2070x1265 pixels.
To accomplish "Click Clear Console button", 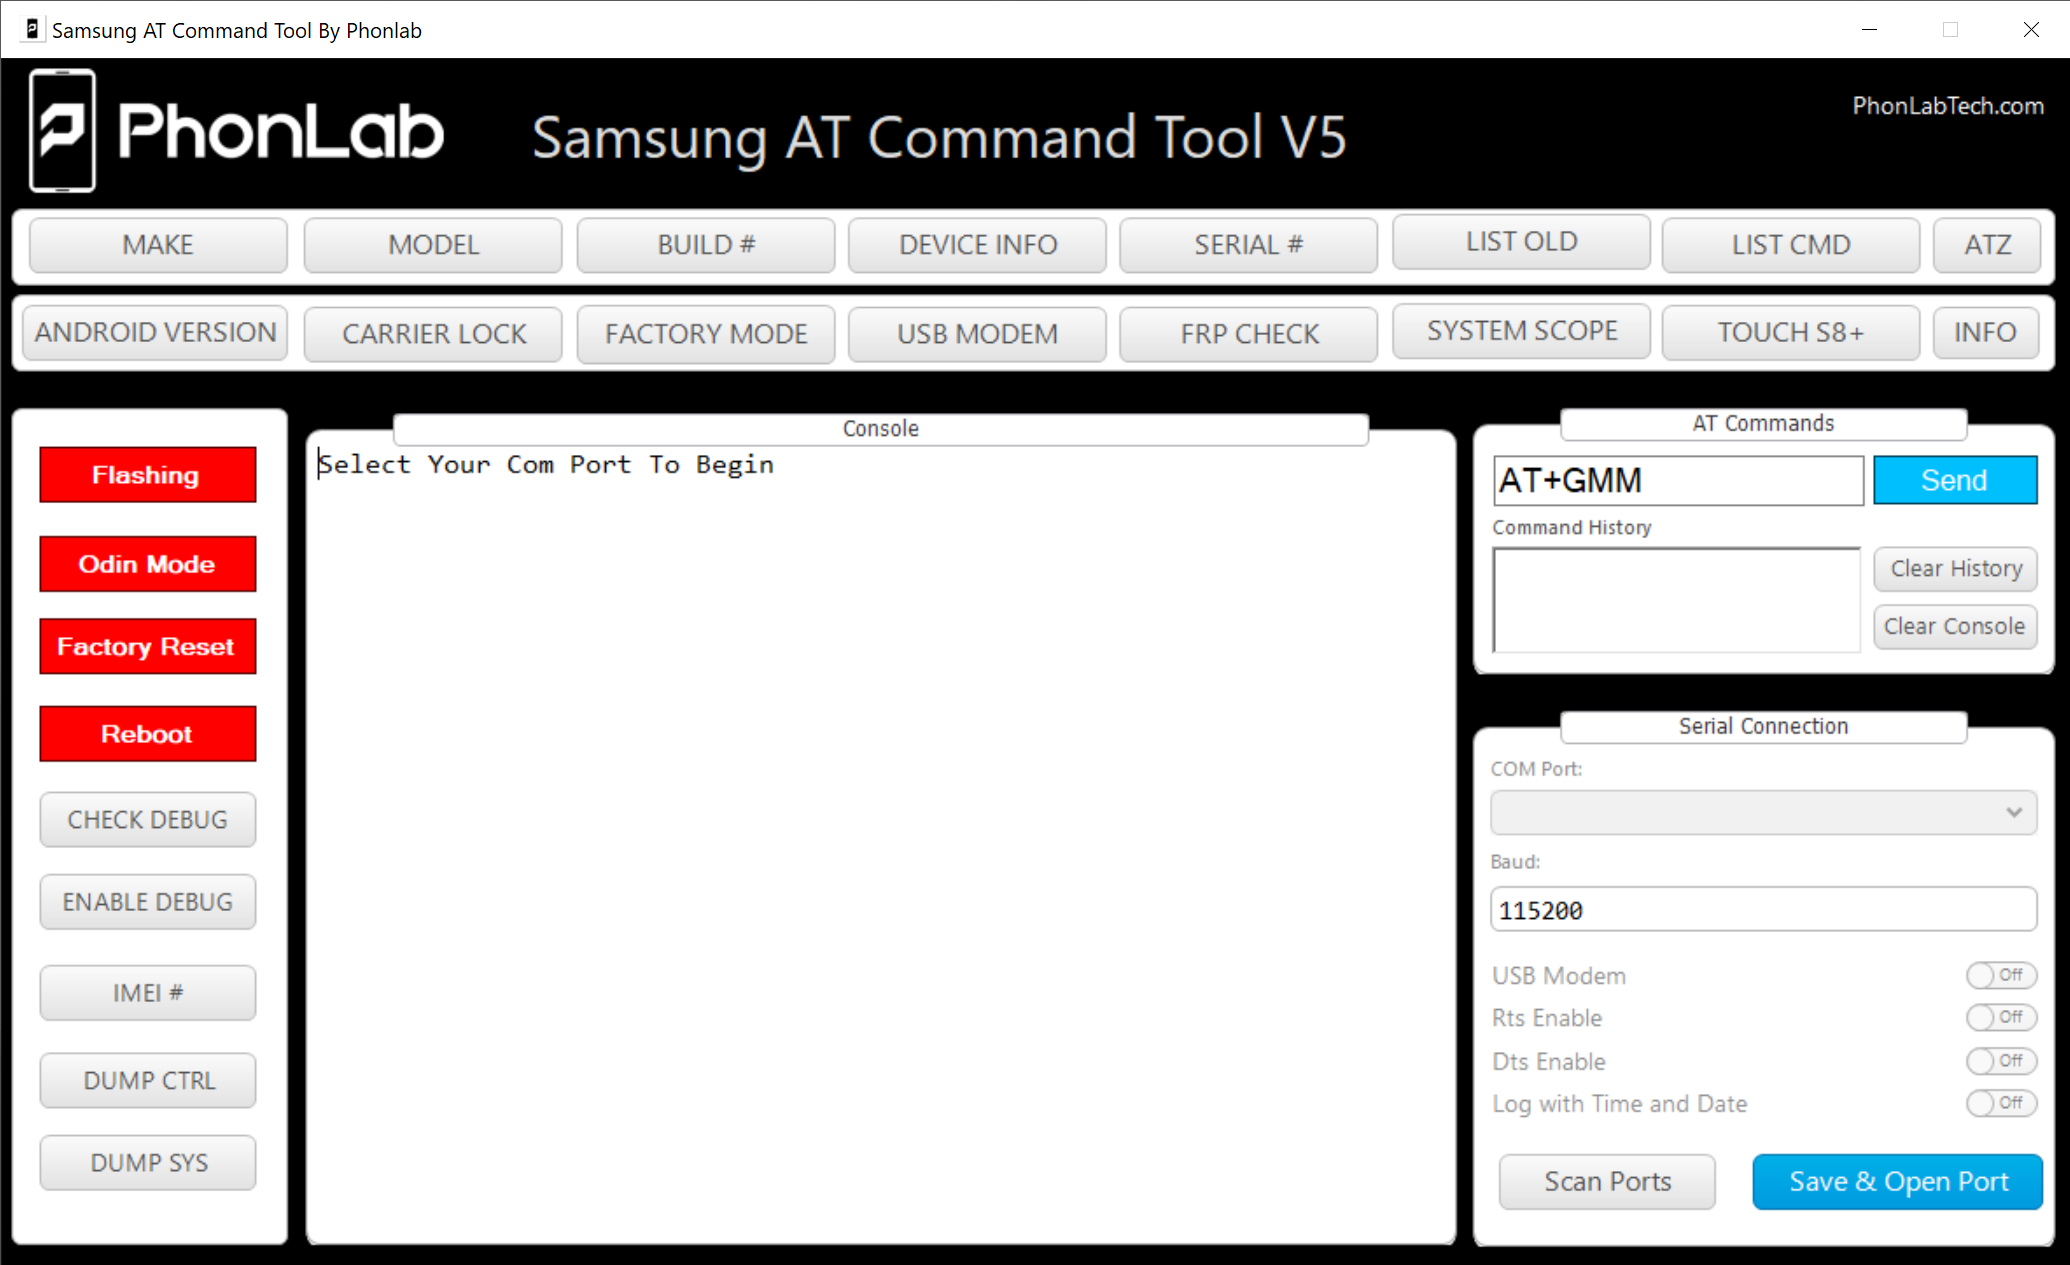I will click(x=1955, y=627).
